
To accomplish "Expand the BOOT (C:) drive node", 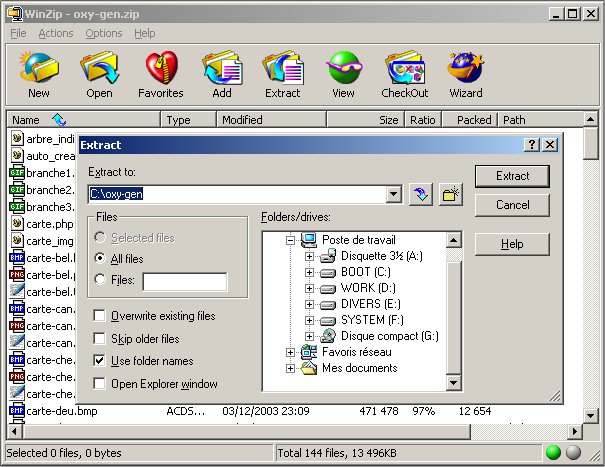I will [309, 272].
